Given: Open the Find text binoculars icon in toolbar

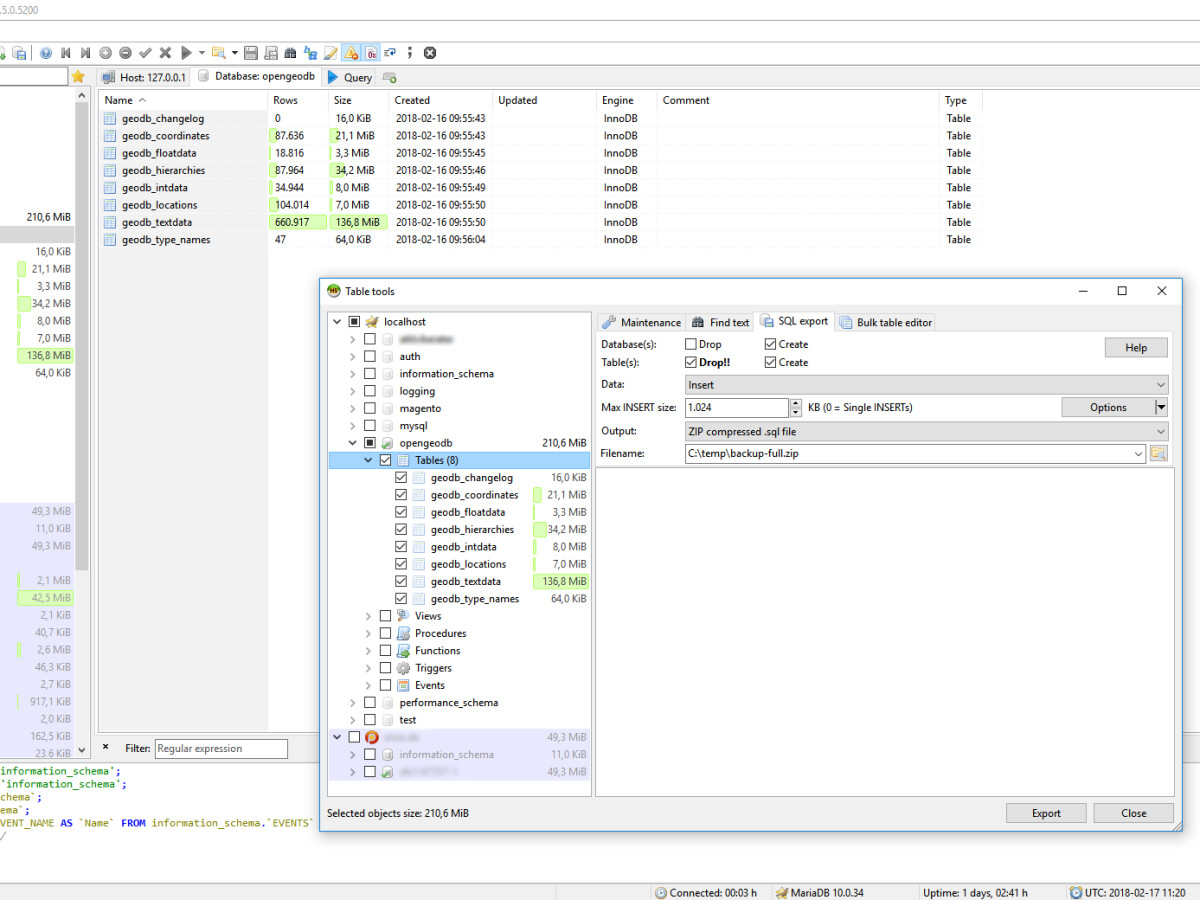Looking at the screenshot, I should point(290,52).
